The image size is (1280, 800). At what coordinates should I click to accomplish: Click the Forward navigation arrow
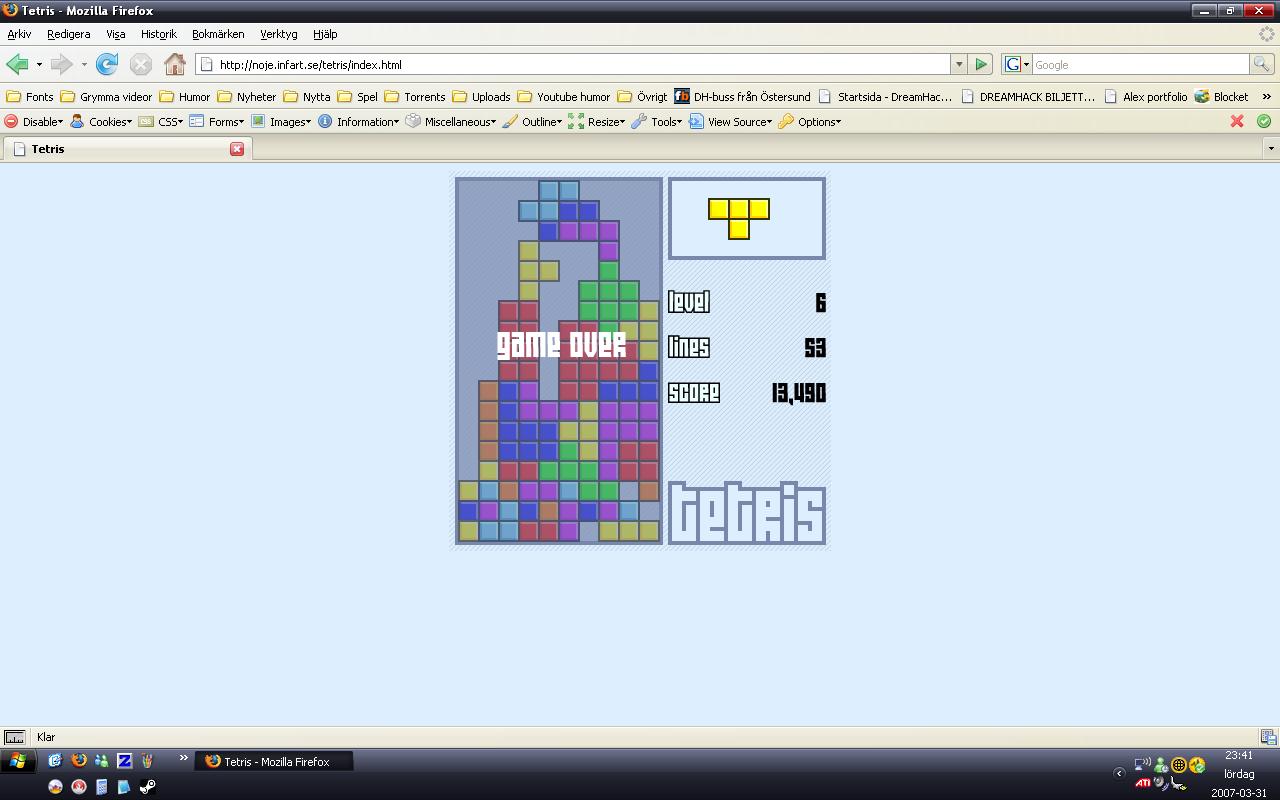pyautogui.click(x=61, y=64)
